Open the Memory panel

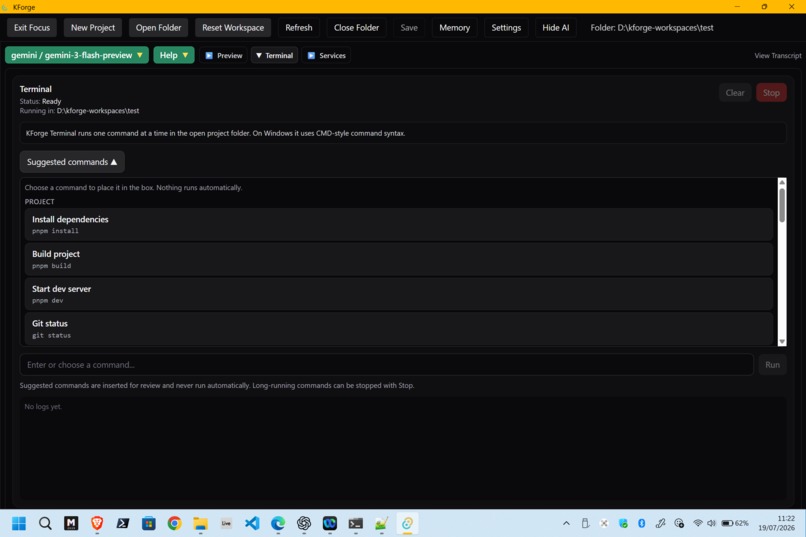pyautogui.click(x=454, y=28)
